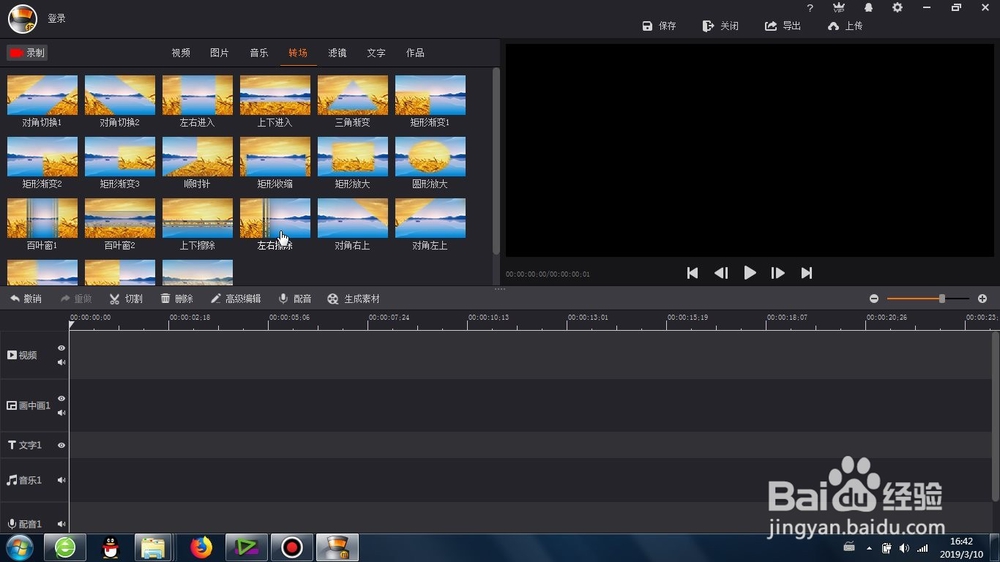Choose the 左右进入 transition
1000x562 pixels.
coord(198,96)
